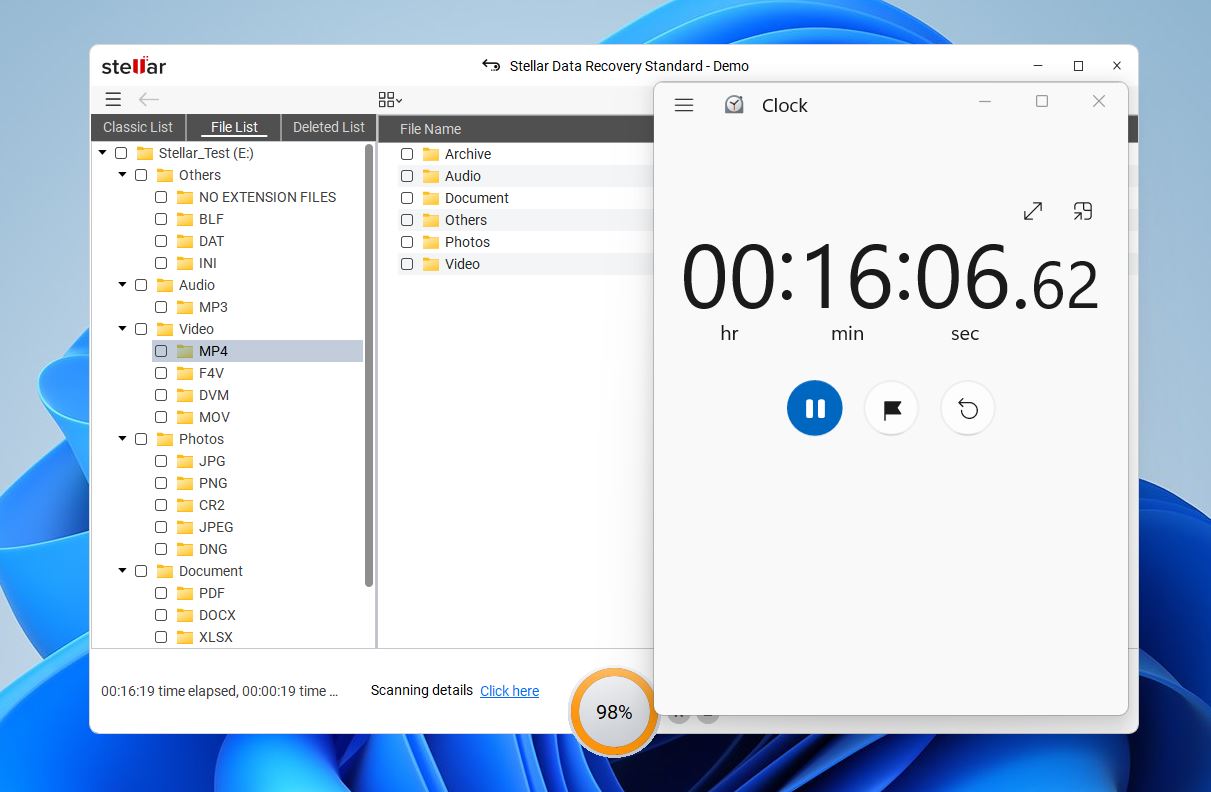Click the PDF folder icon in tree
Screen dimensions: 1211x792
coord(185,593)
